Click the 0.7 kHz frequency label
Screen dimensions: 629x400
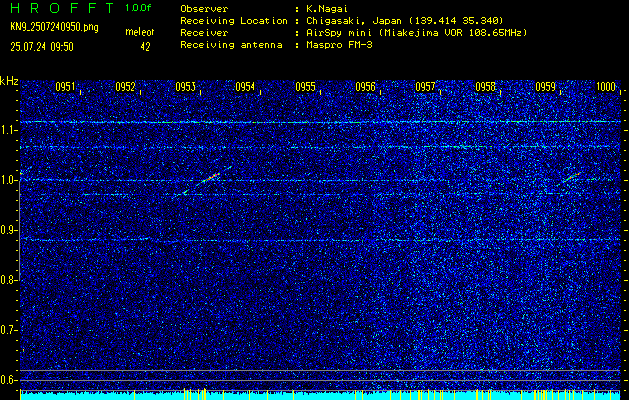point(8,330)
